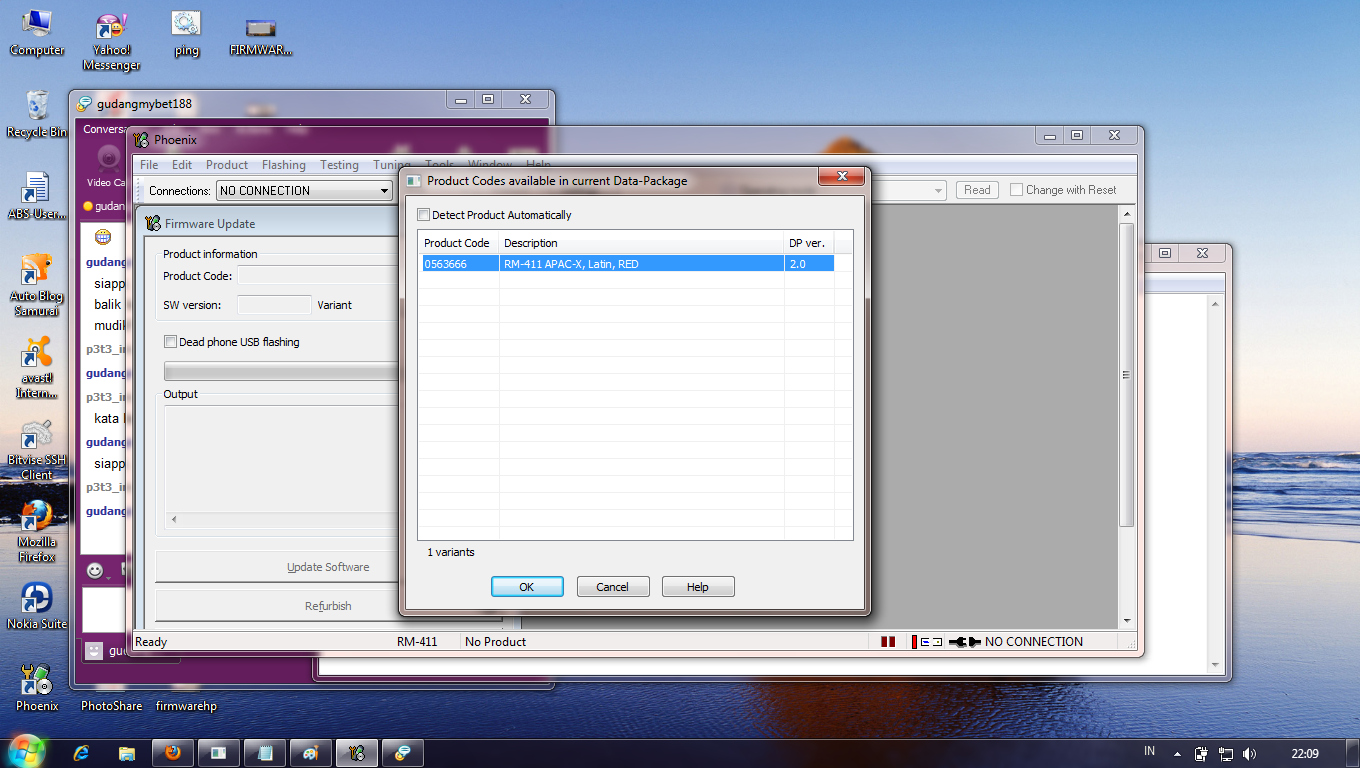Image resolution: width=1360 pixels, height=768 pixels.
Task: Open firmwarehp desktop item
Action: click(x=186, y=706)
